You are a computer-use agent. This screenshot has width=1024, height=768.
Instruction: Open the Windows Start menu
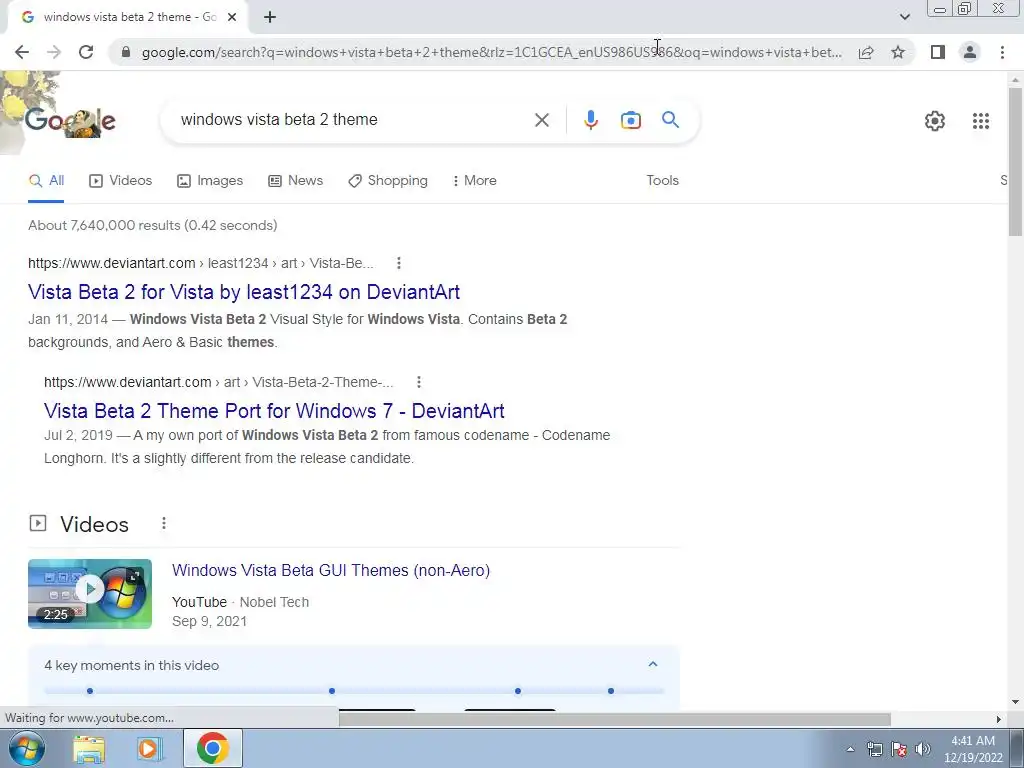click(27, 748)
